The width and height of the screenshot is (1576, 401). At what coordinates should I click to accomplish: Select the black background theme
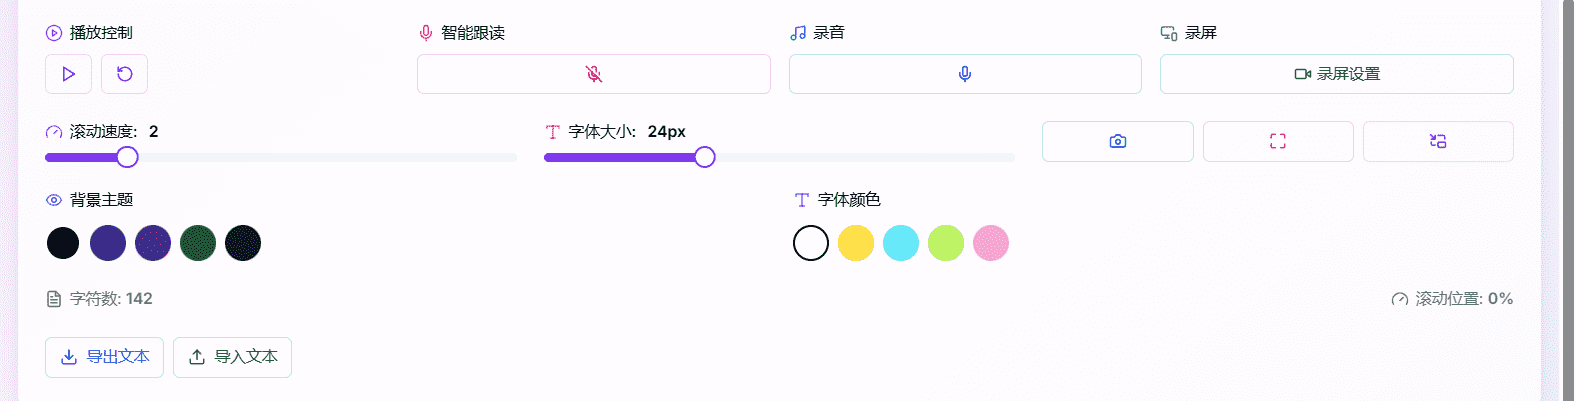pyautogui.click(x=63, y=243)
